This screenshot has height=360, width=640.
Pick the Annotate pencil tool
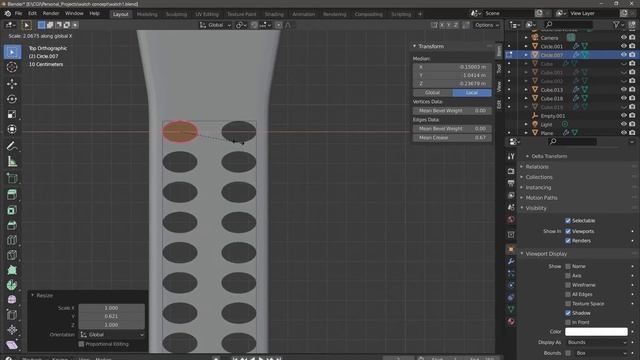tap(12, 146)
